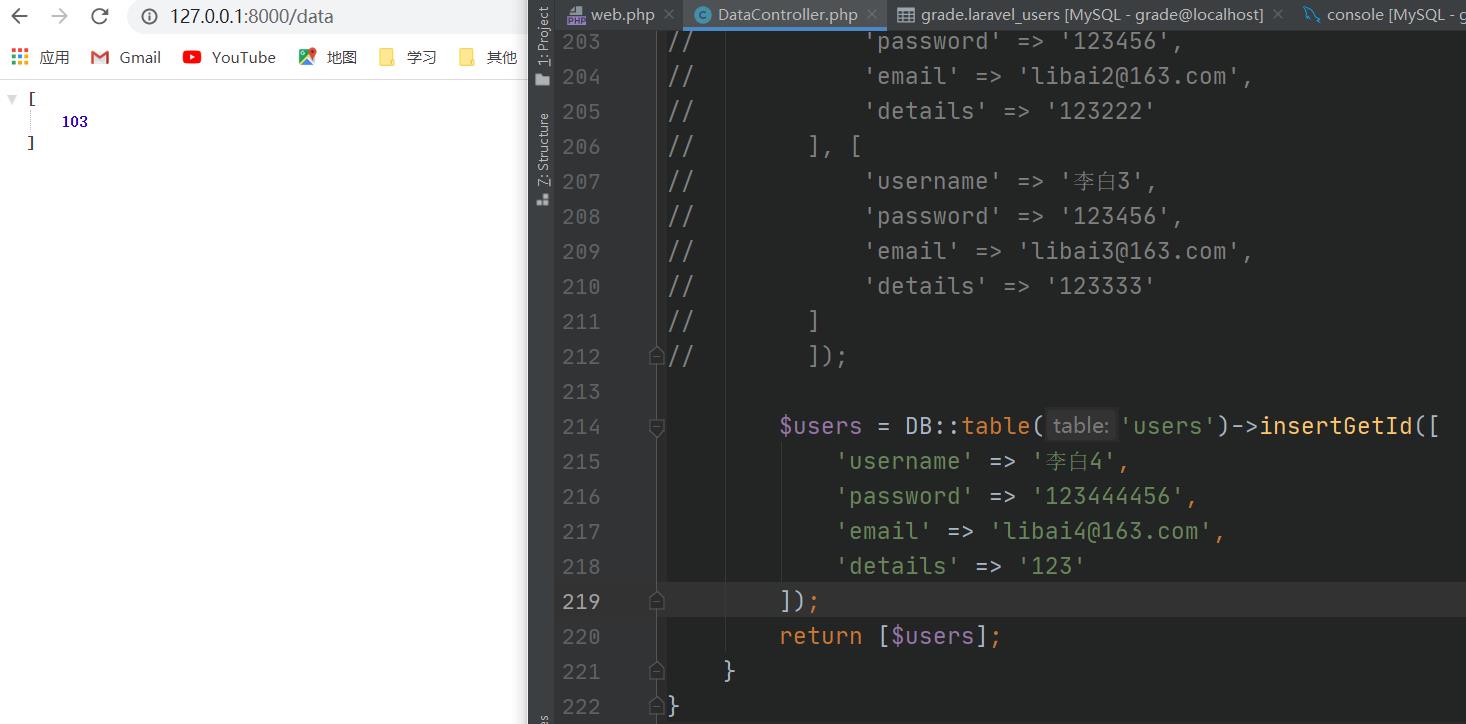Select the 103 value in JSON output
The image size is (1466, 724).
75,121
